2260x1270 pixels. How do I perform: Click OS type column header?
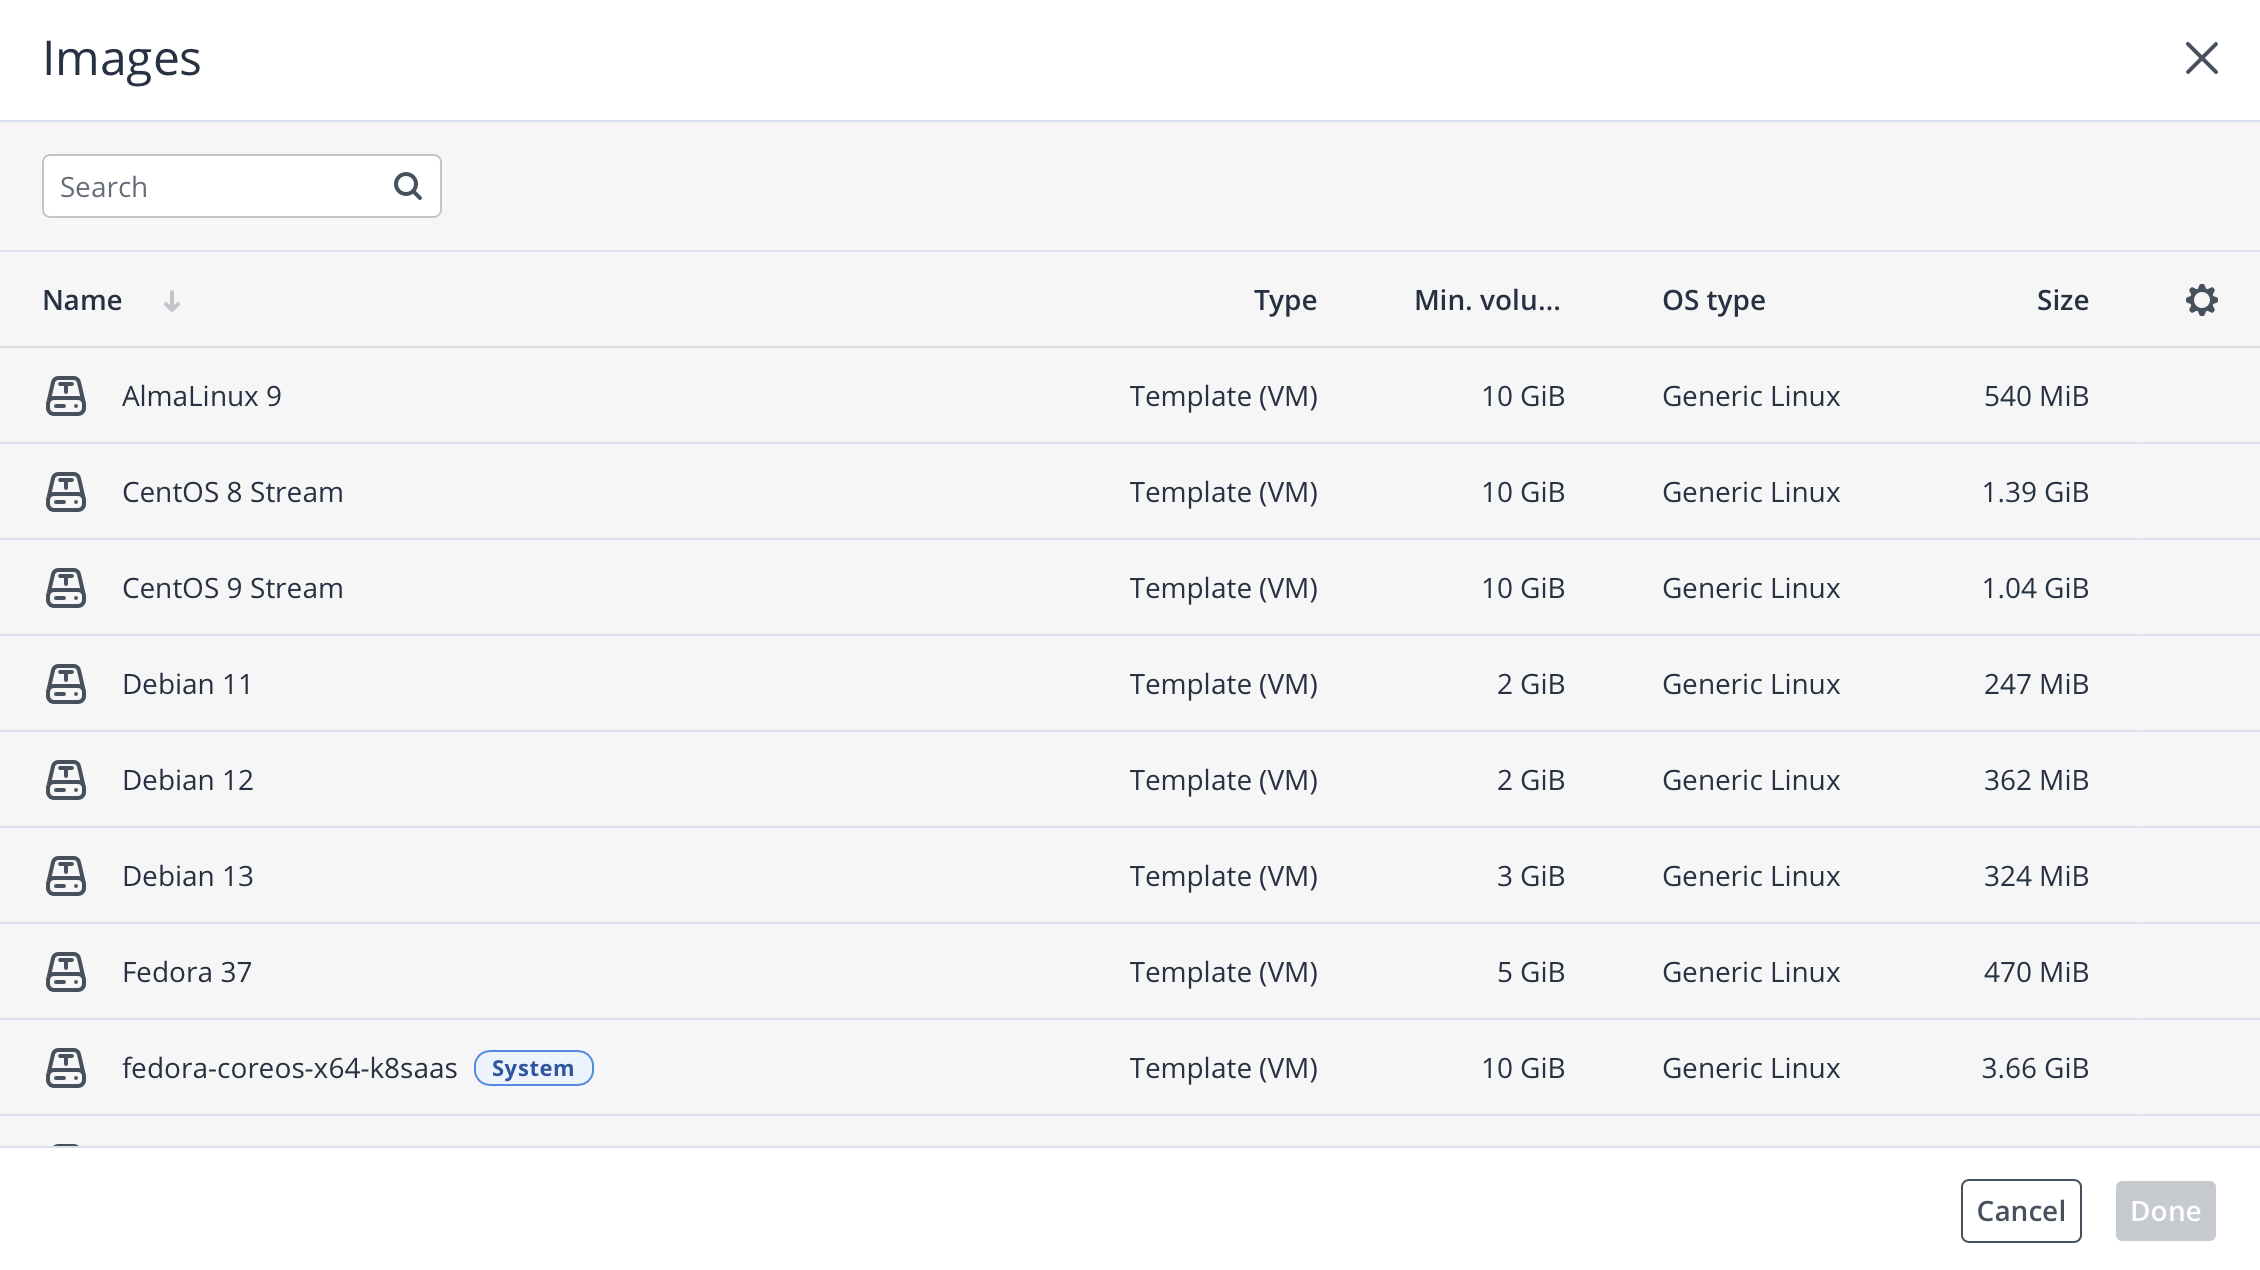pyautogui.click(x=1713, y=300)
